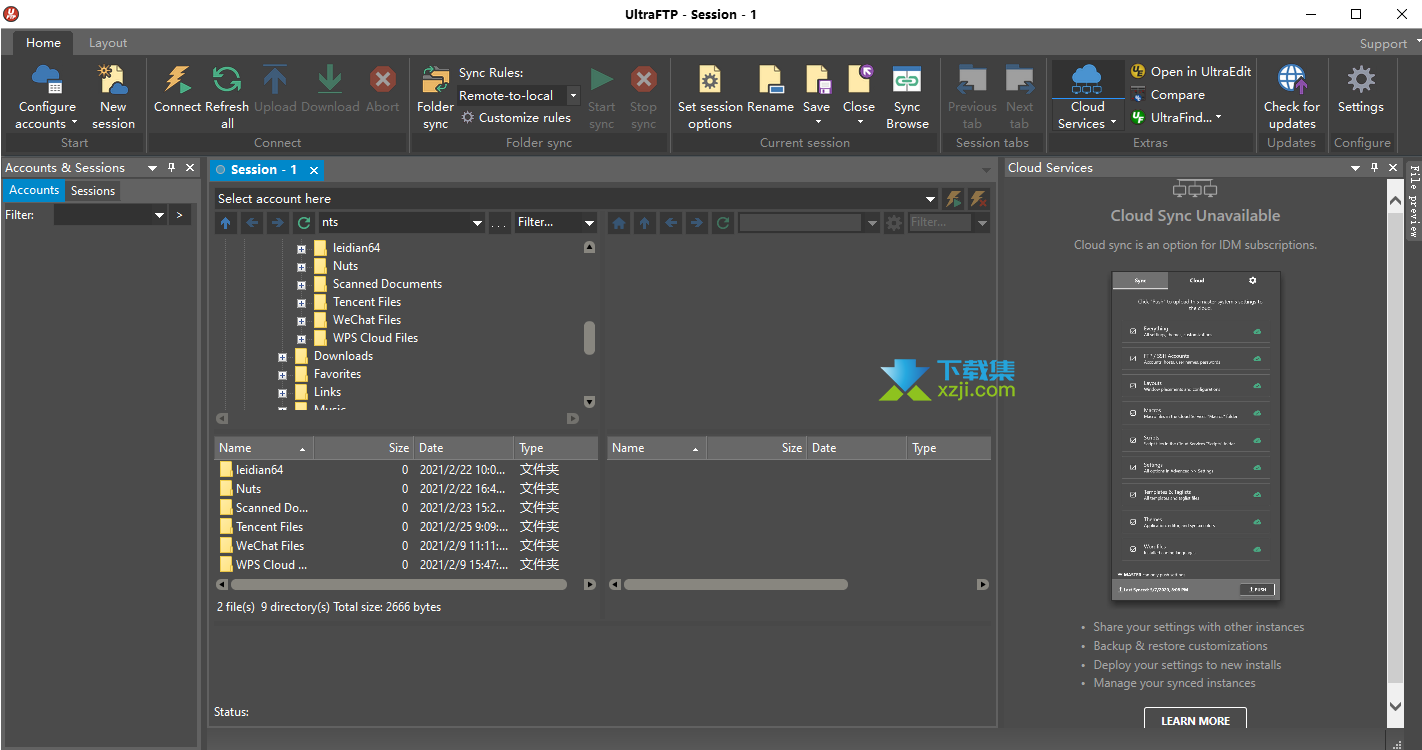Expand the Favorites tree node

pos(282,374)
